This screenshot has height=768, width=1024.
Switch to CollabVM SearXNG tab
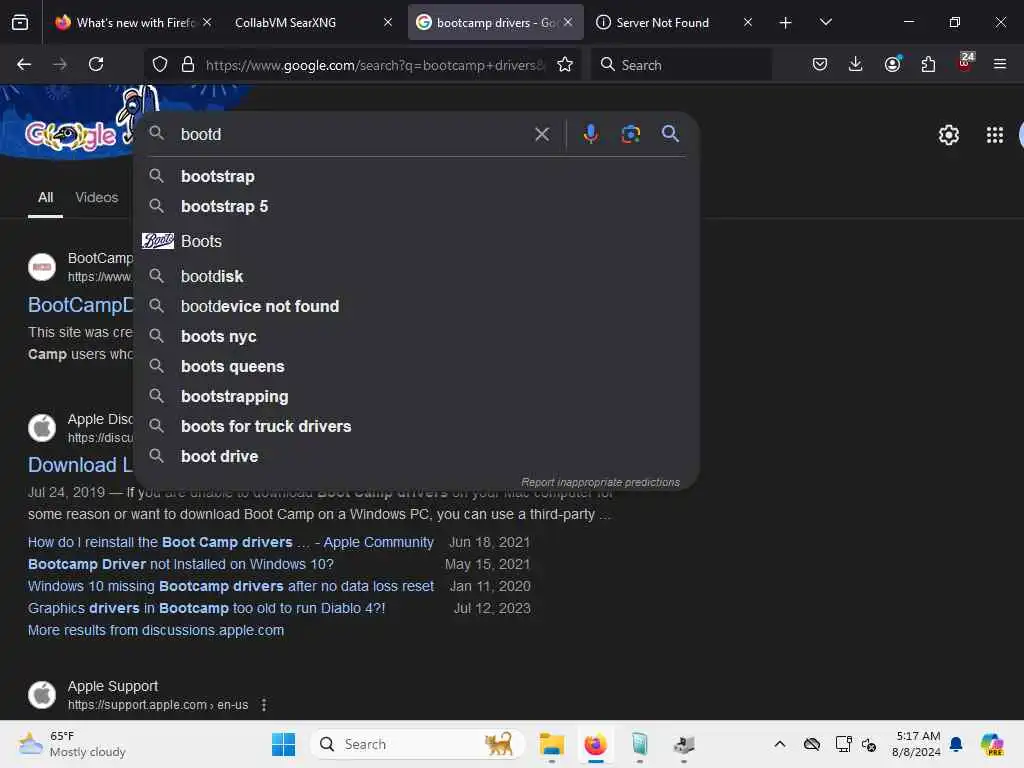pos(310,23)
